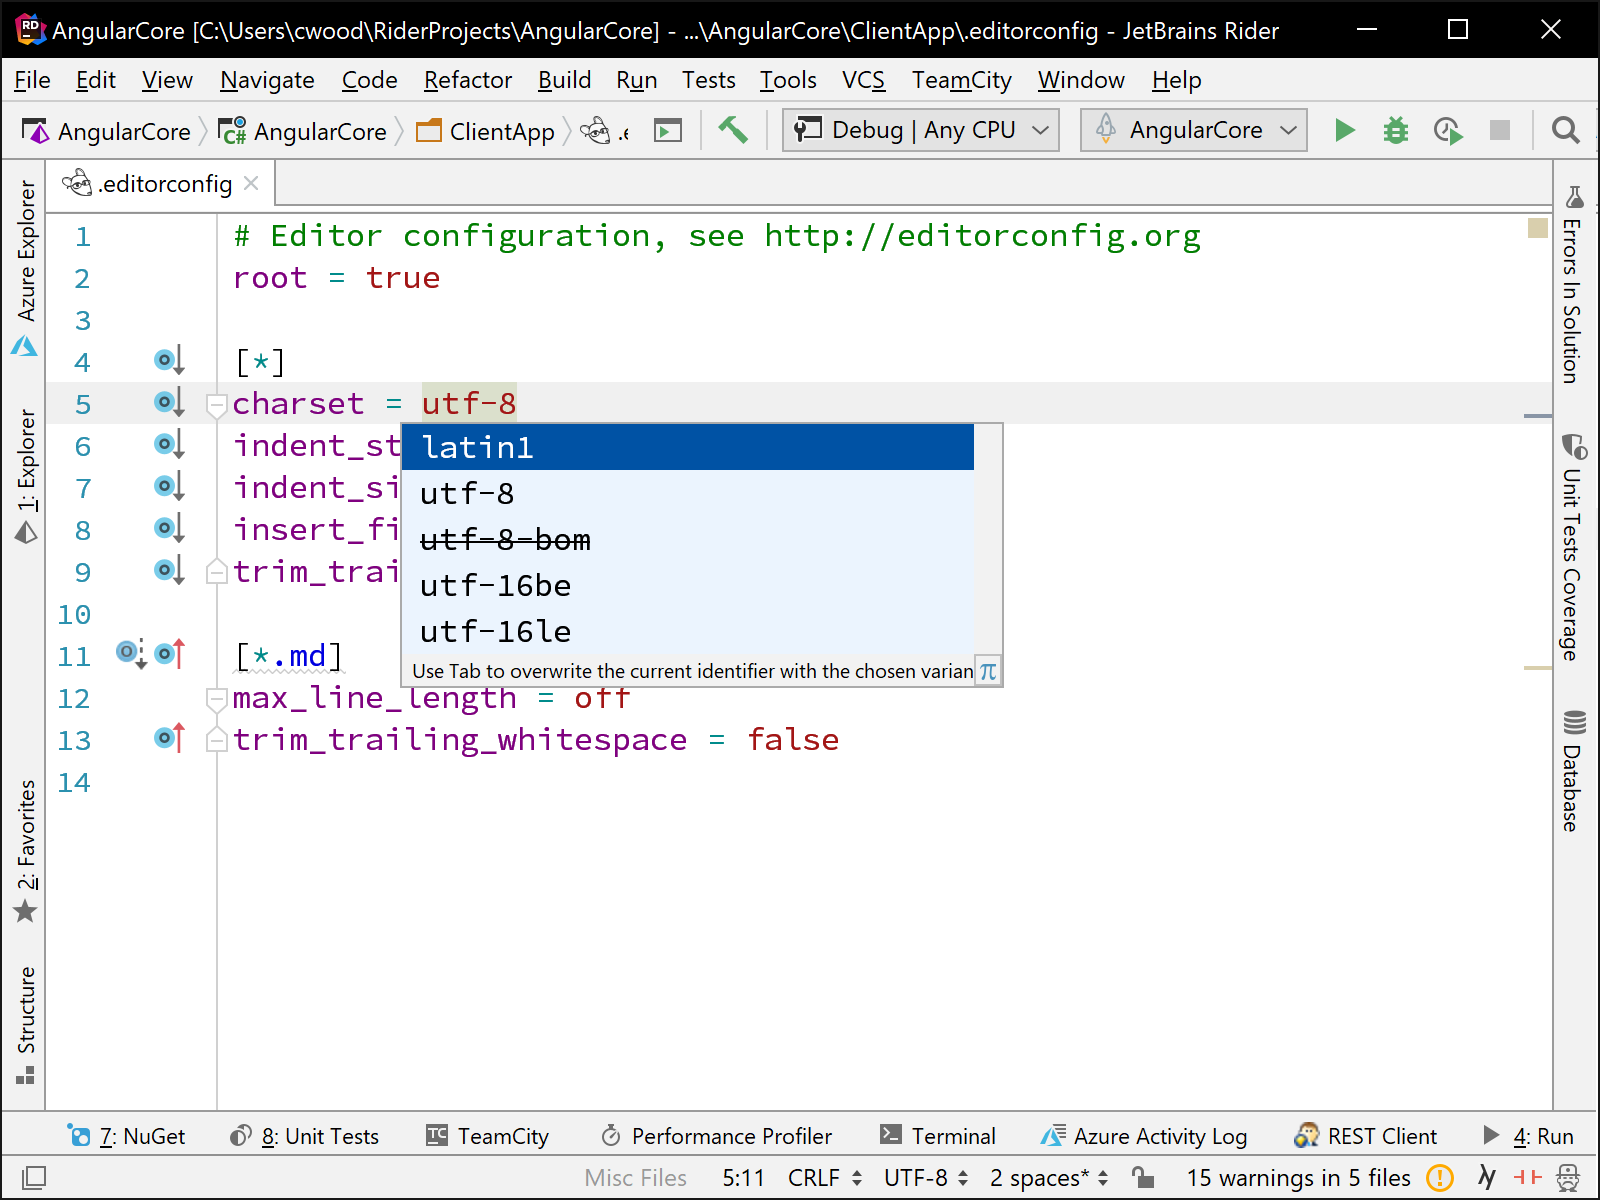Click gutter override icon on line 6
Viewport: 1600px width, 1200px height.
click(x=169, y=444)
